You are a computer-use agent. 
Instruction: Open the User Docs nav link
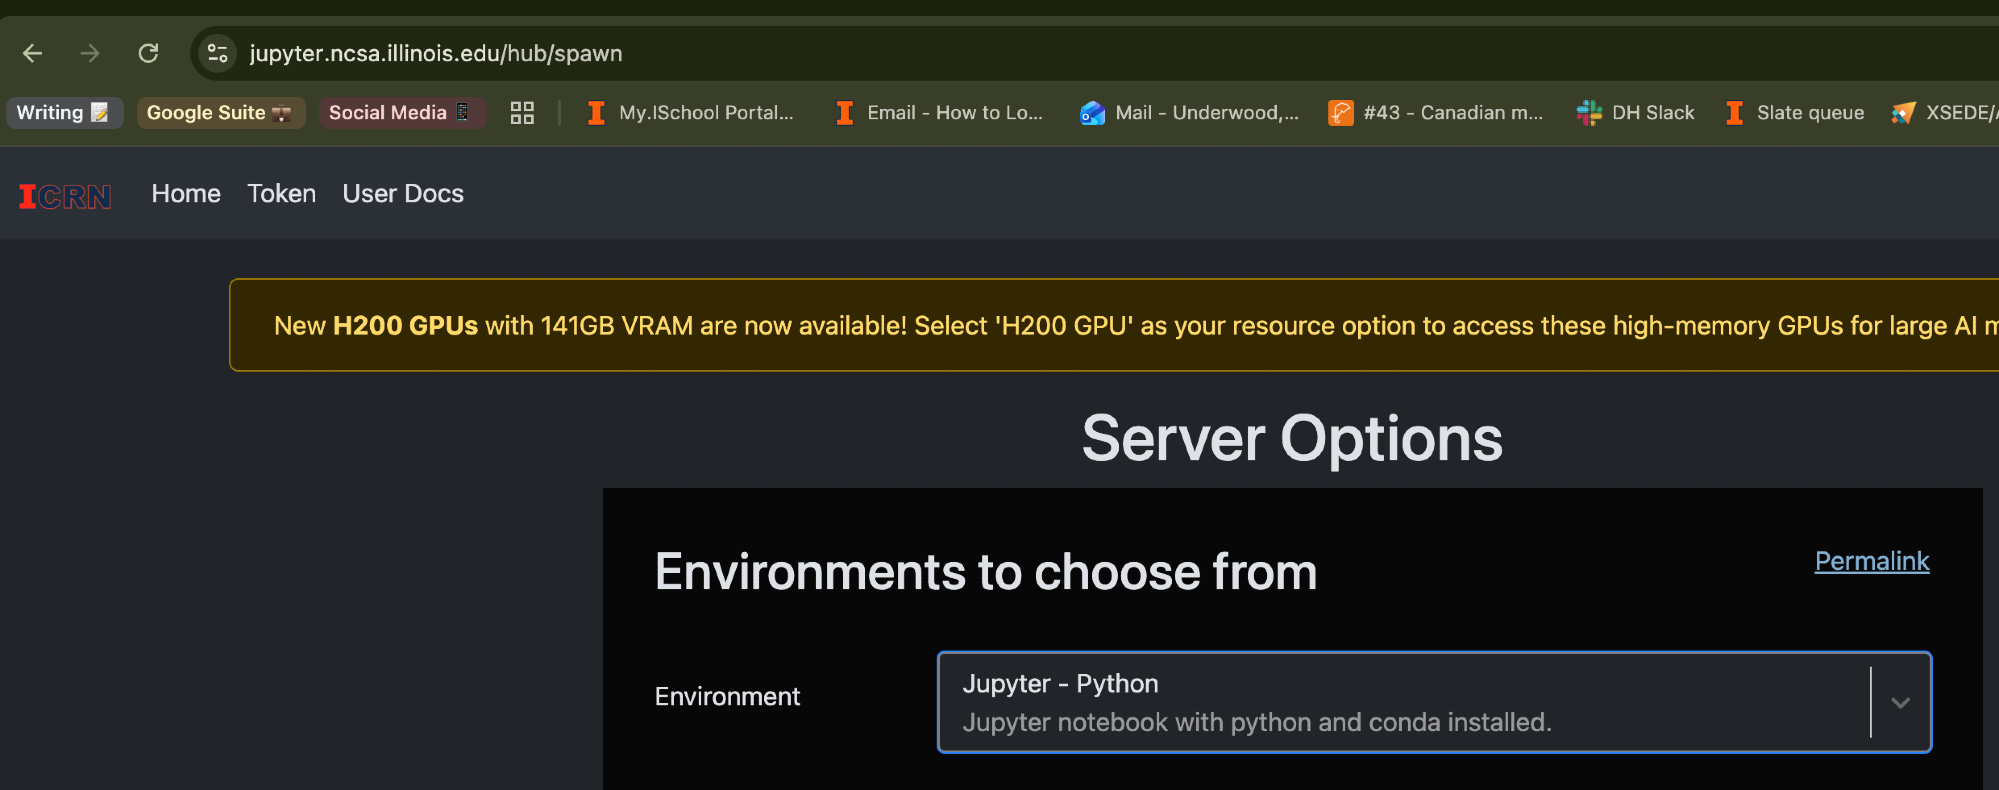403,194
